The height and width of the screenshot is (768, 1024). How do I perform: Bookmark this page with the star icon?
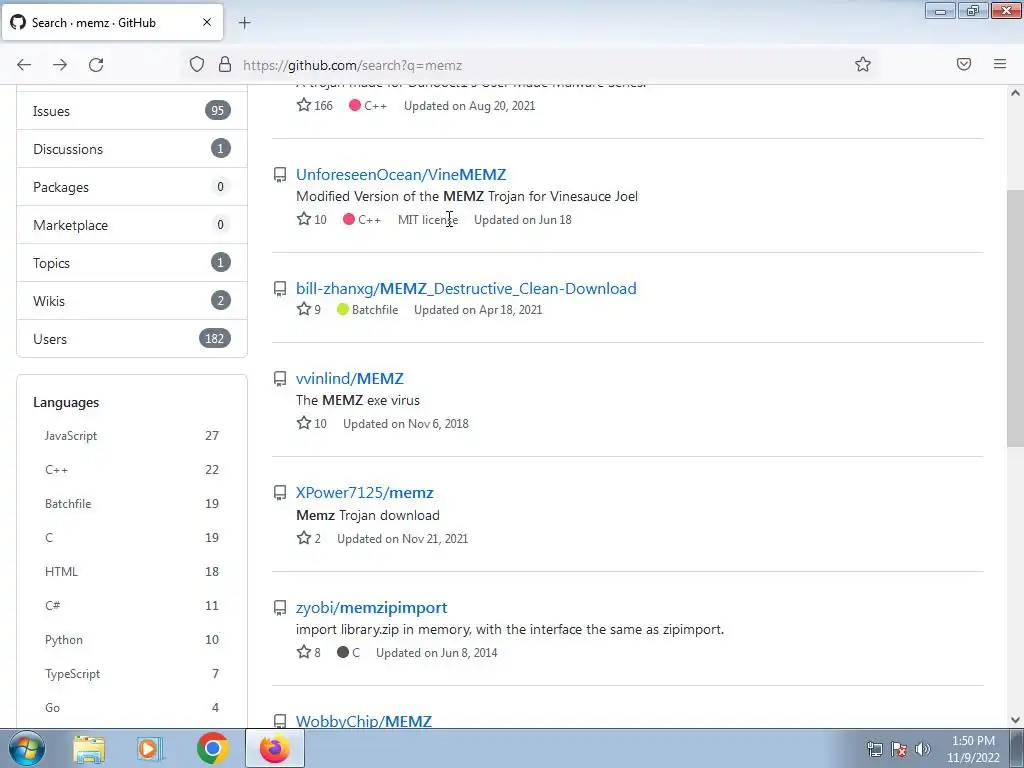(863, 64)
